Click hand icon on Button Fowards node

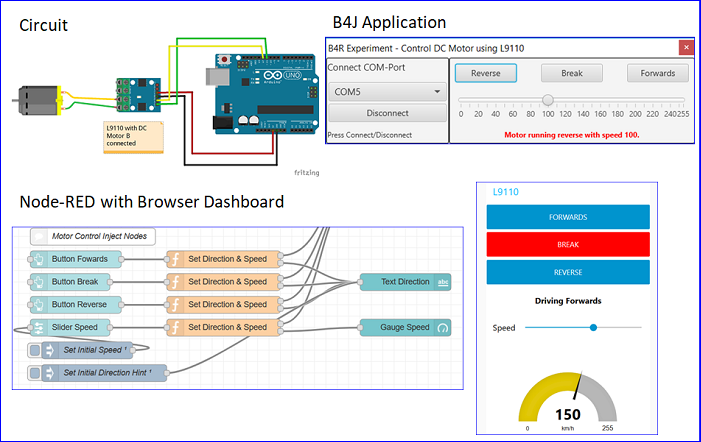point(39,259)
